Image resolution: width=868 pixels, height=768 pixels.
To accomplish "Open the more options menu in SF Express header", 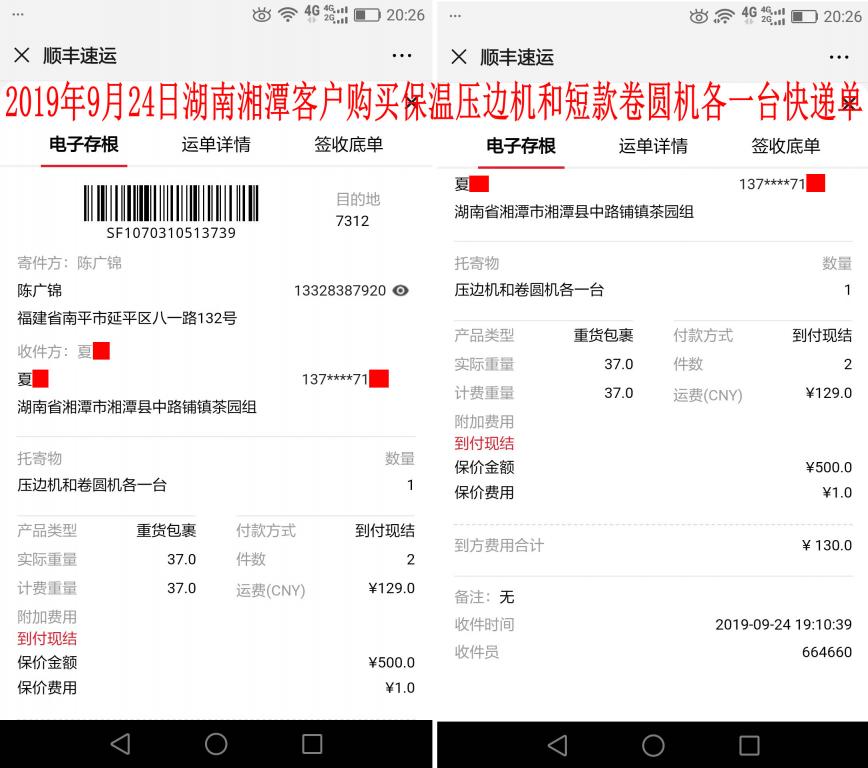I will [x=403, y=57].
